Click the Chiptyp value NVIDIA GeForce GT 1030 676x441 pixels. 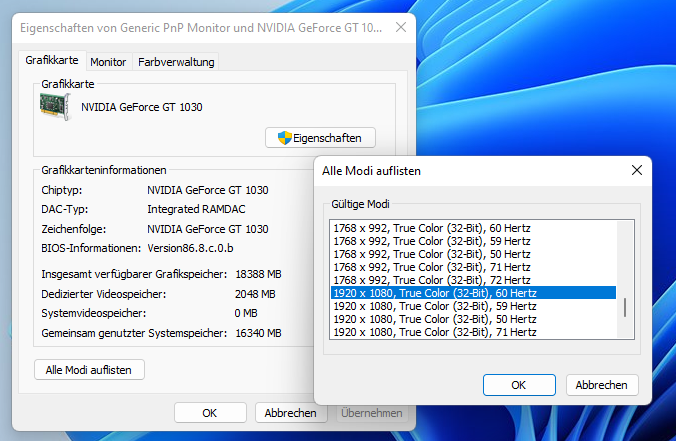[208, 190]
